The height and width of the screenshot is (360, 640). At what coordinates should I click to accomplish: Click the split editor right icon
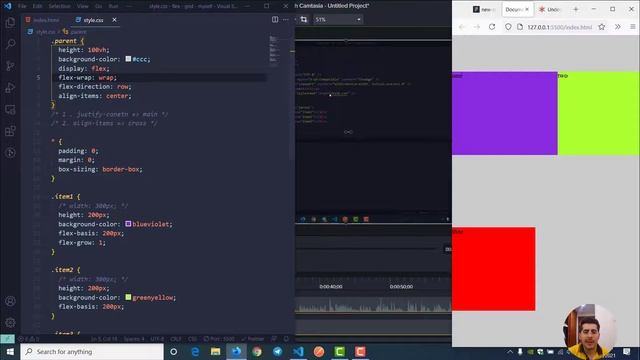click(275, 20)
